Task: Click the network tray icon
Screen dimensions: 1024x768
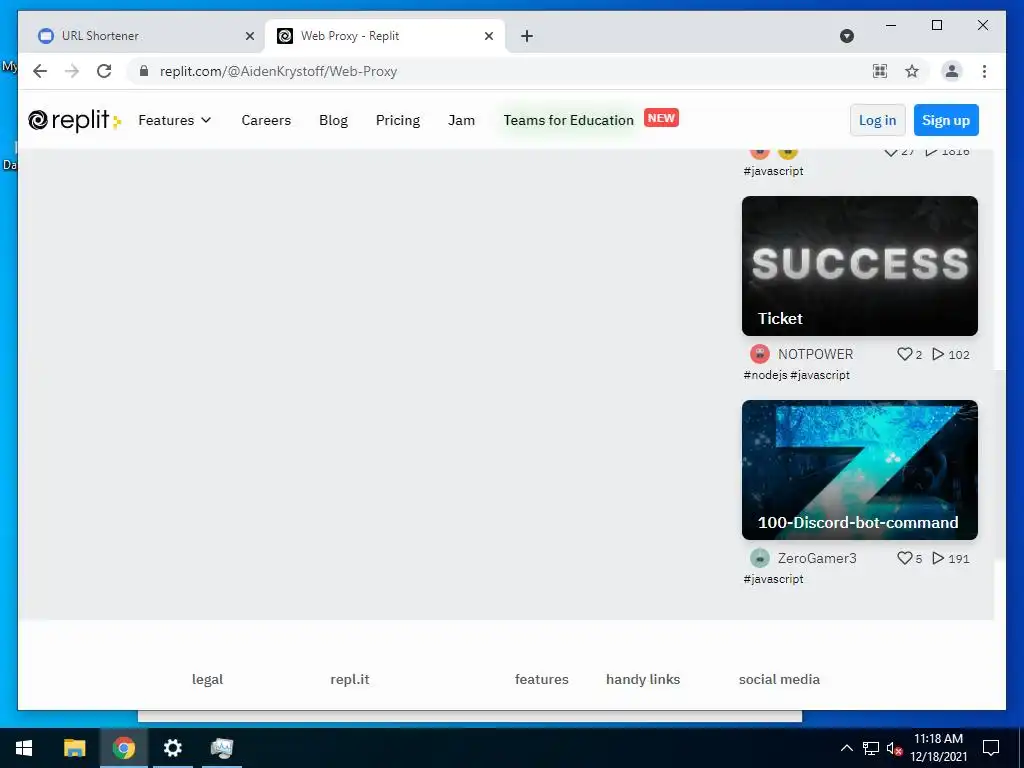Action: point(871,748)
